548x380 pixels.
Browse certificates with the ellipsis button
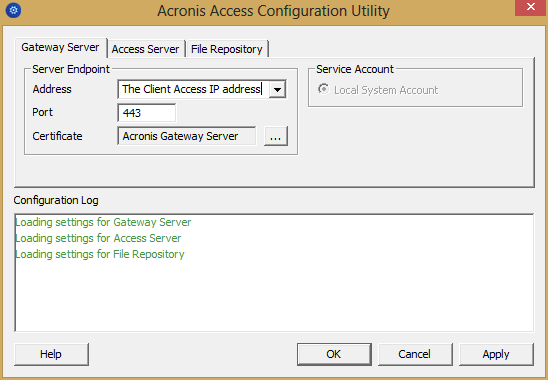[276, 136]
